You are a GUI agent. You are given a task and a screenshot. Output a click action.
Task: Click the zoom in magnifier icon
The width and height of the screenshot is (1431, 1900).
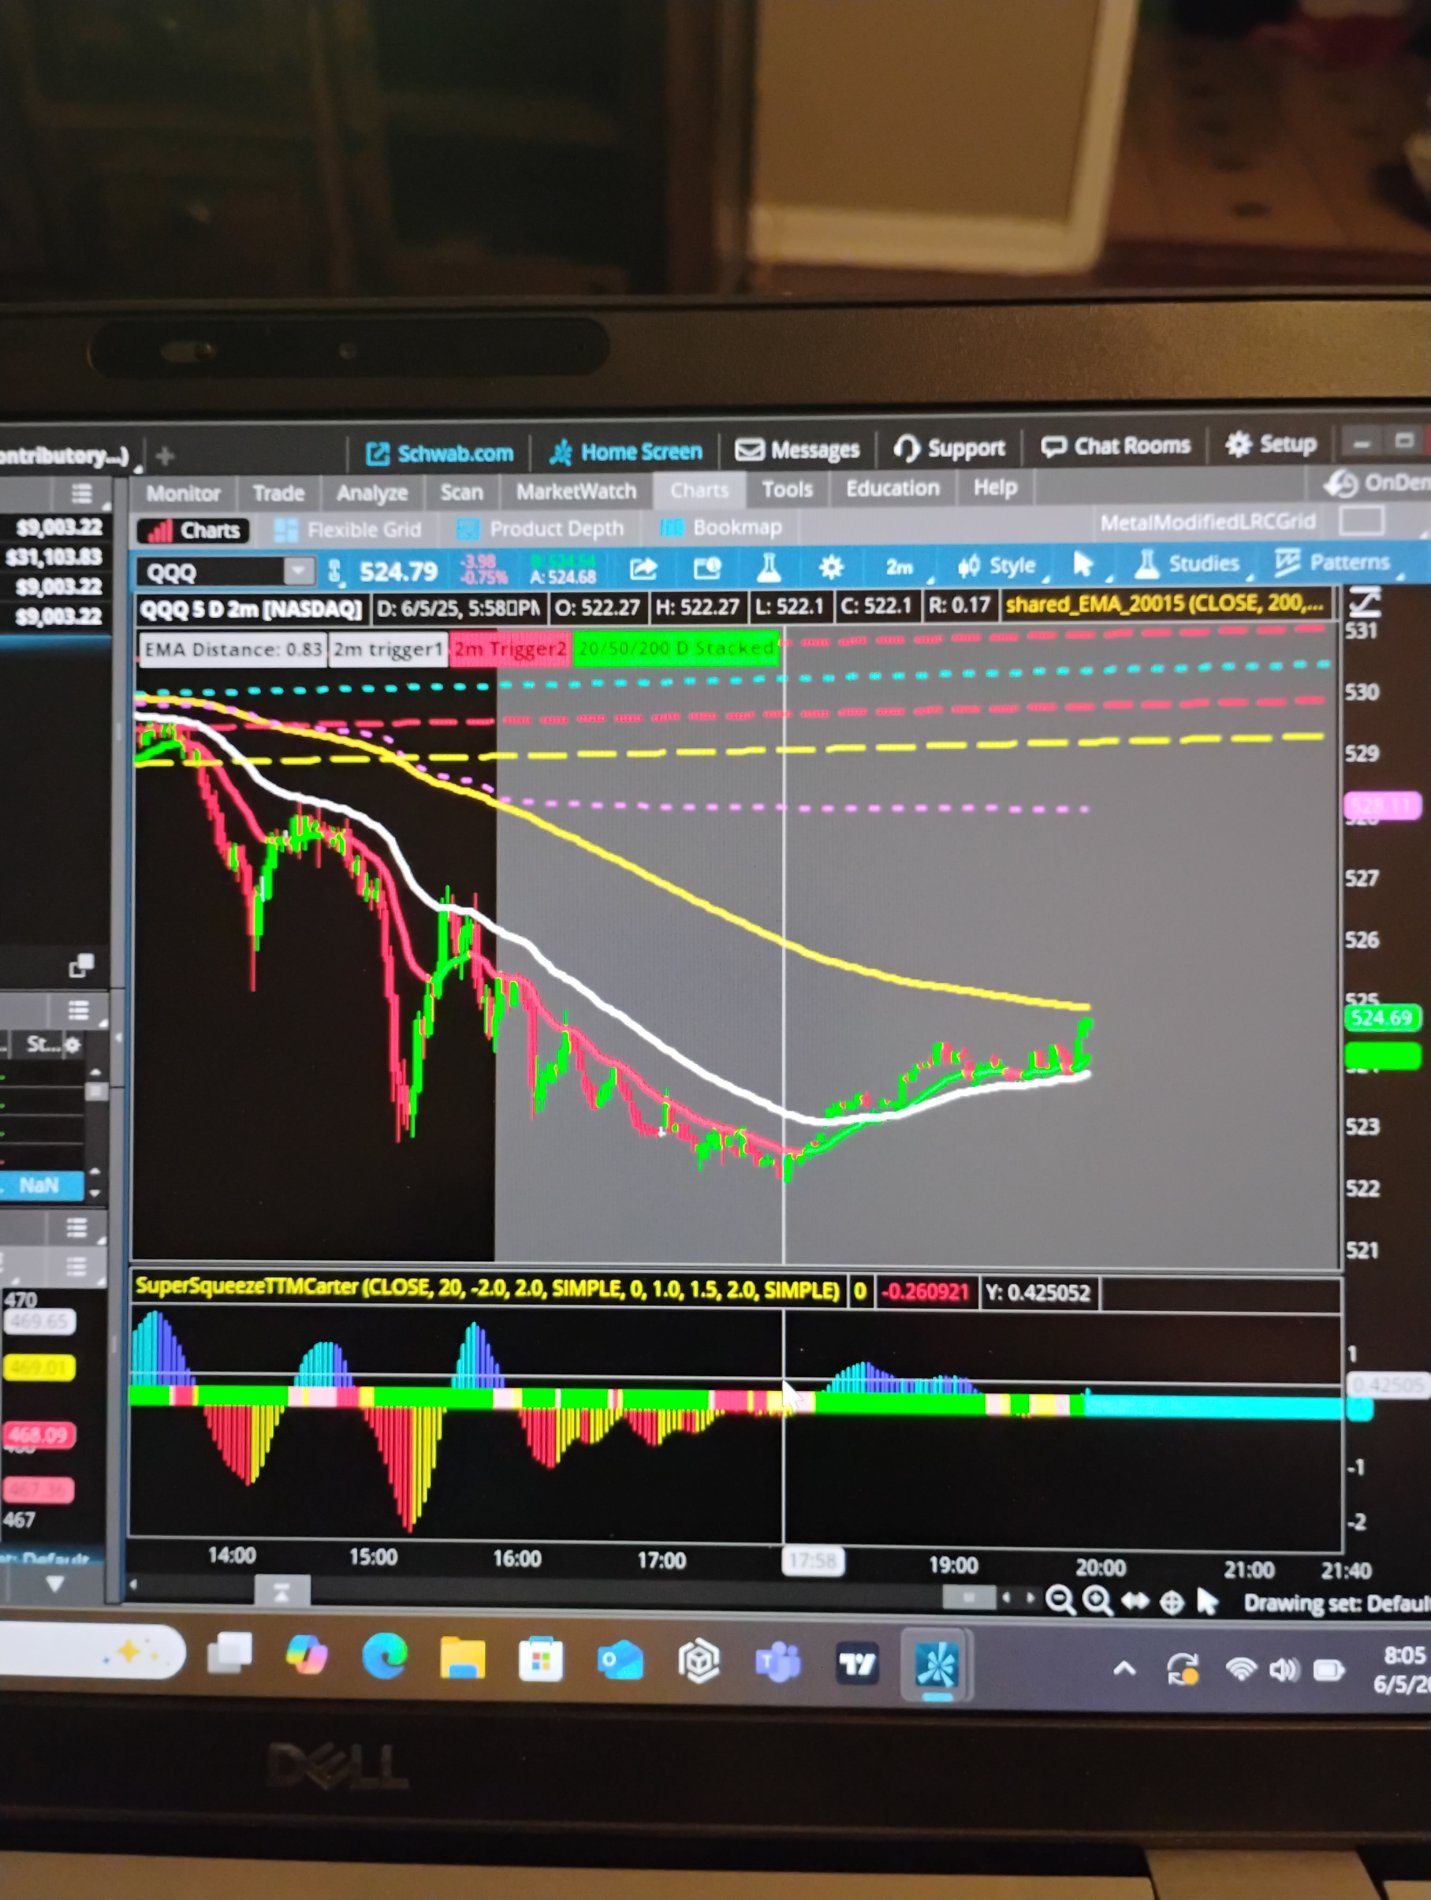(1097, 1601)
